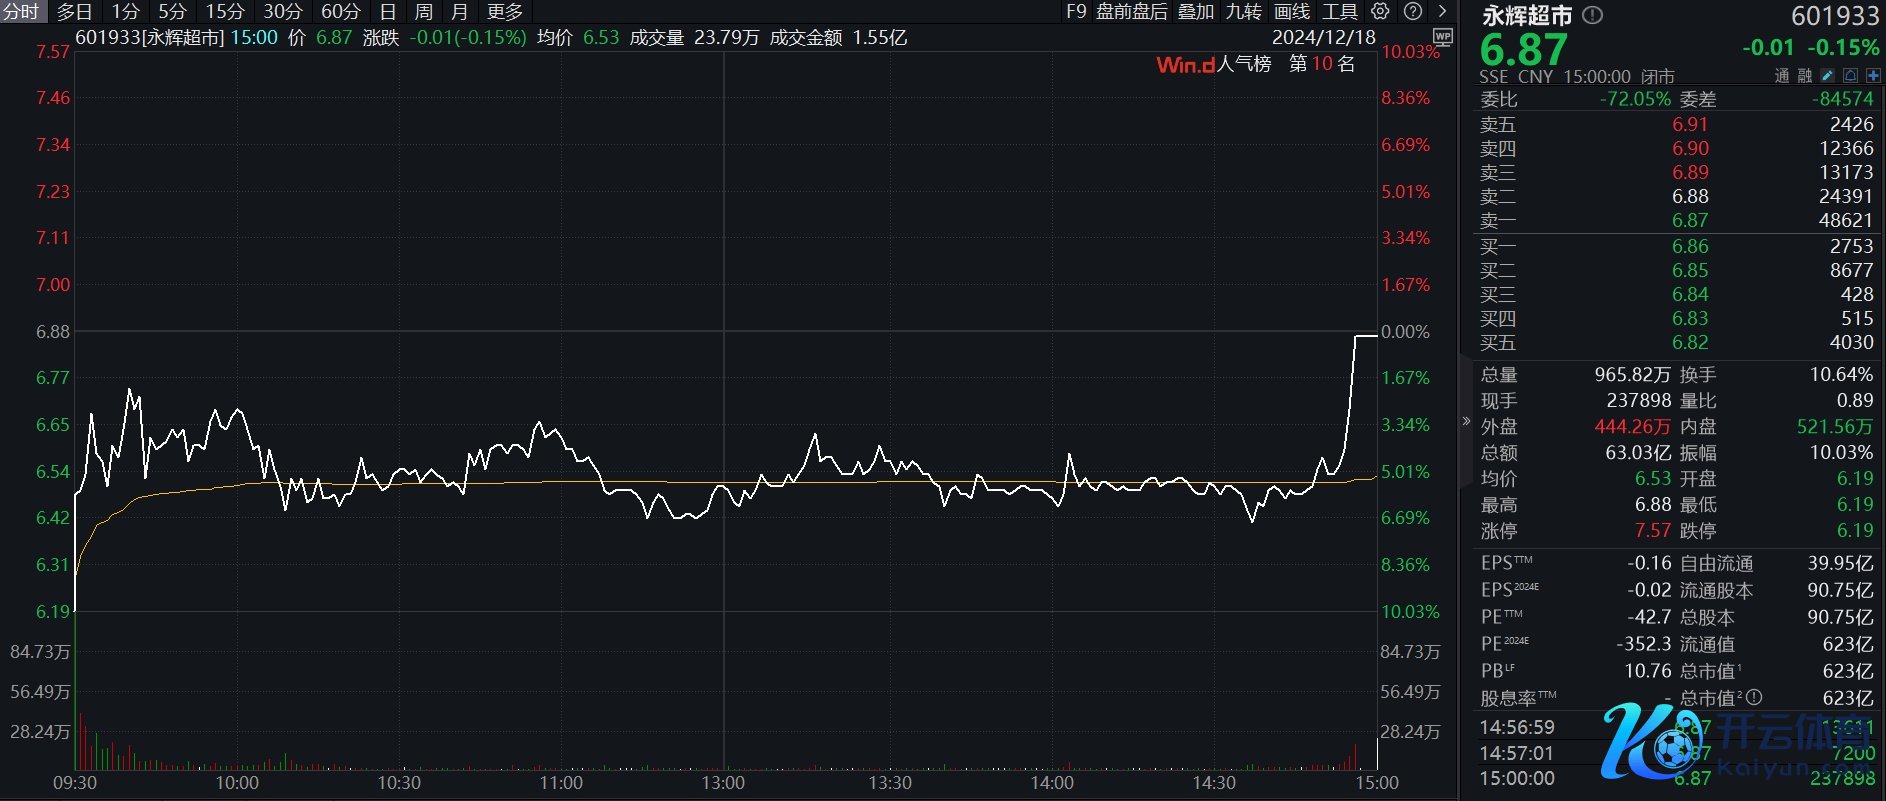Select the 日 daily chart tab
1886x801 pixels.
click(x=388, y=11)
